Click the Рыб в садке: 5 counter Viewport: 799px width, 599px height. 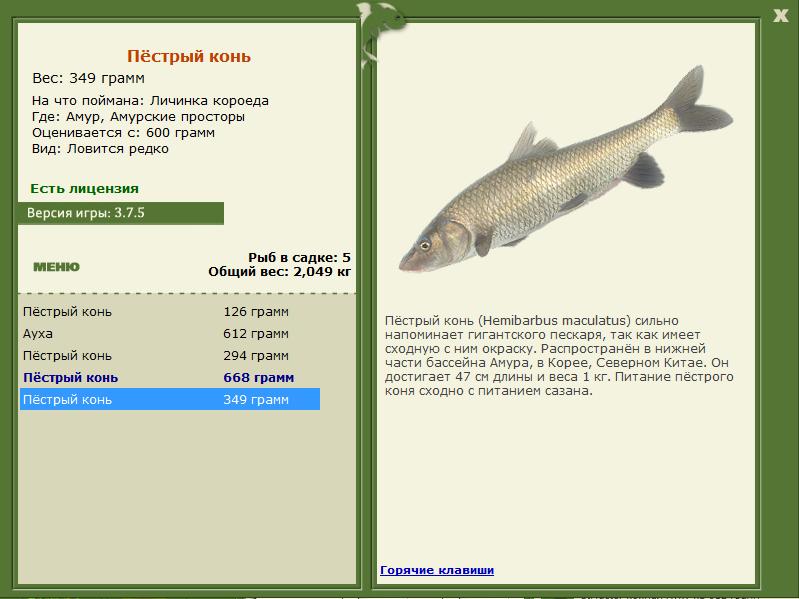point(299,257)
